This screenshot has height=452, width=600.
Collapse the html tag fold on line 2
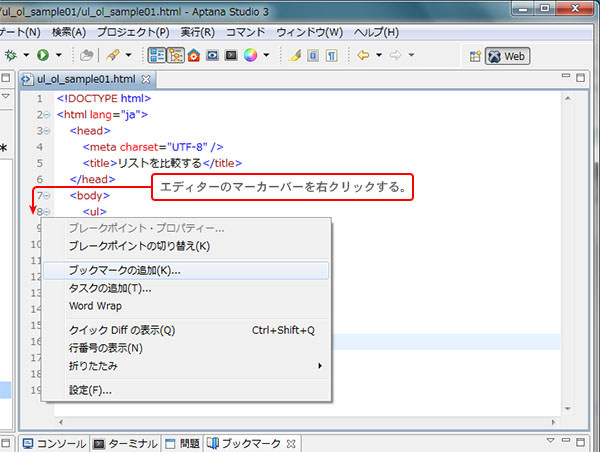coord(47,115)
